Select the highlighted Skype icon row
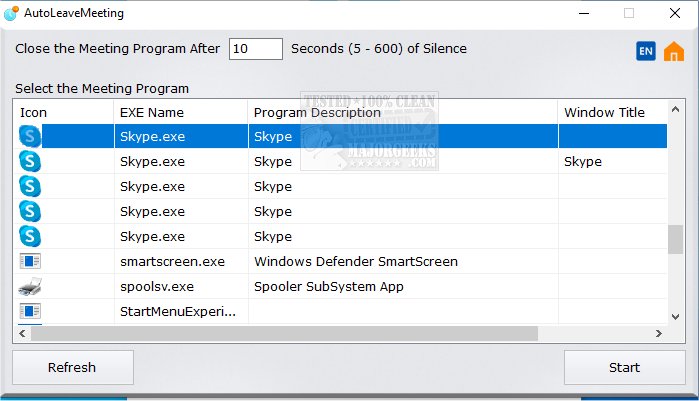 (30, 136)
